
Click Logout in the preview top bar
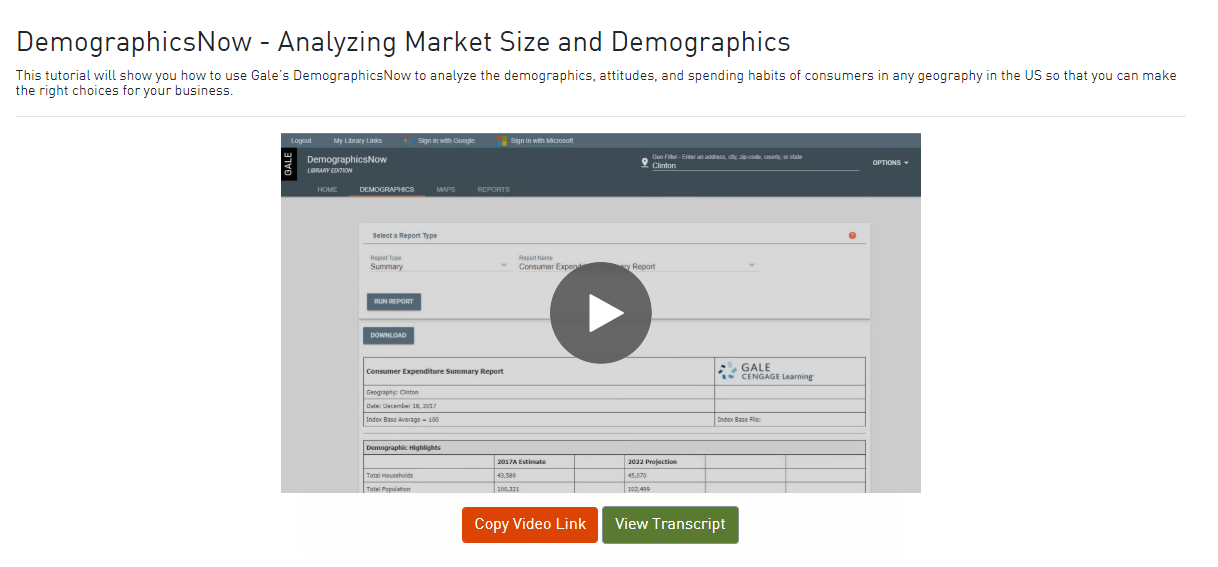[301, 141]
